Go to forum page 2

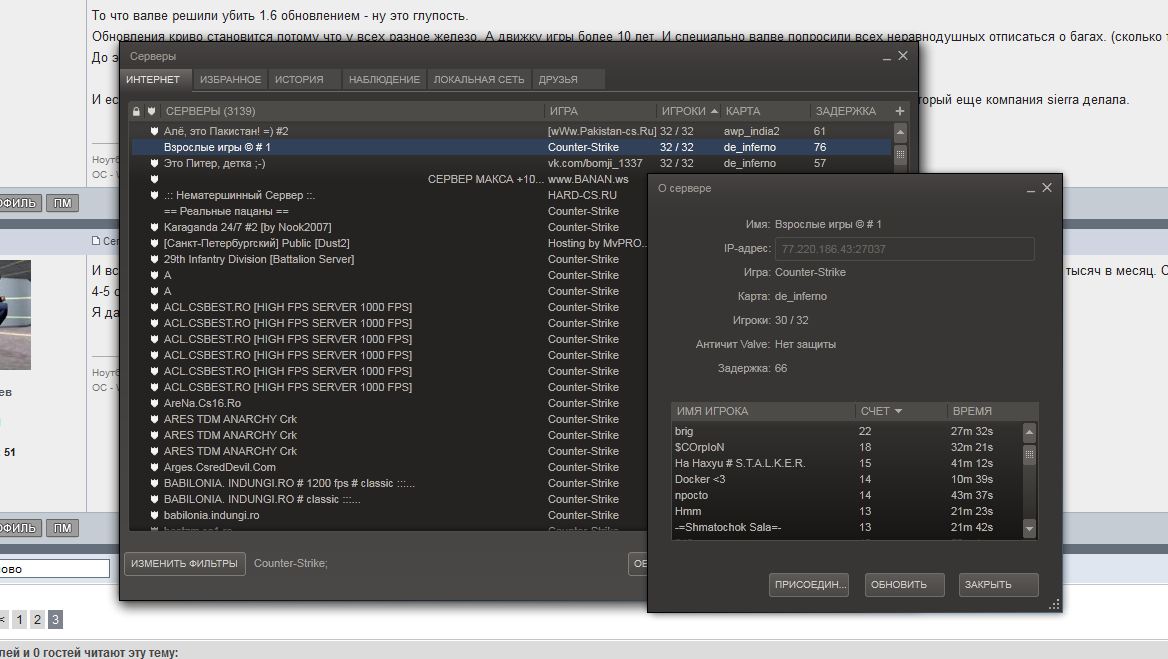(37, 619)
